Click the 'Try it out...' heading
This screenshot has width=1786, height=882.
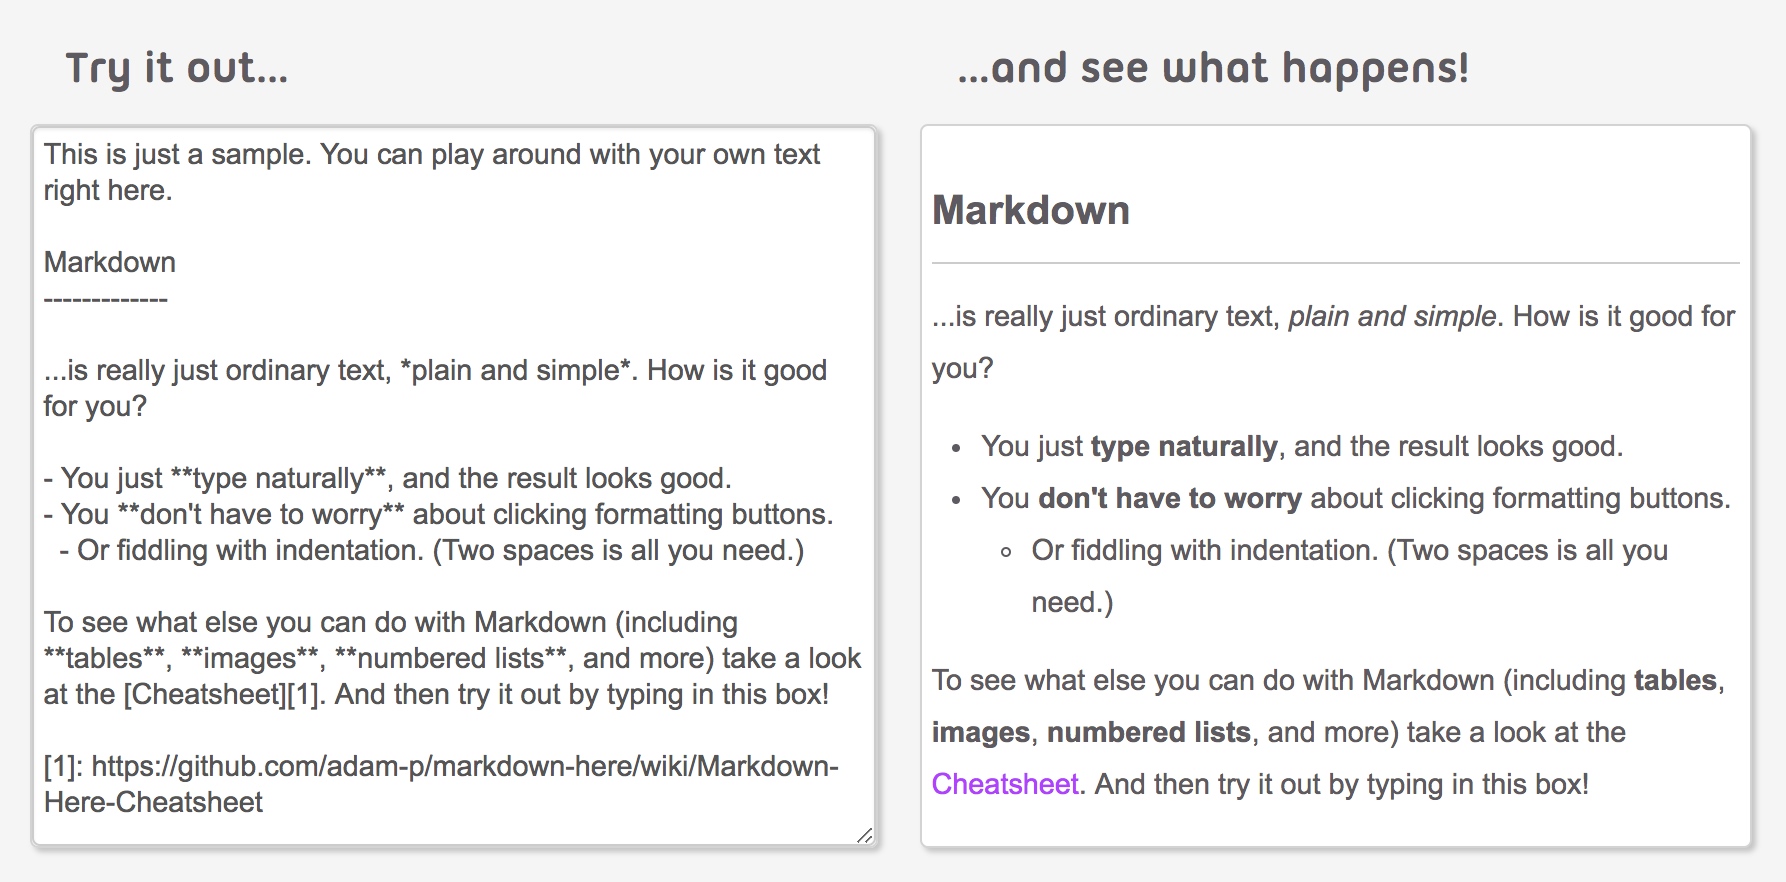pos(177,68)
